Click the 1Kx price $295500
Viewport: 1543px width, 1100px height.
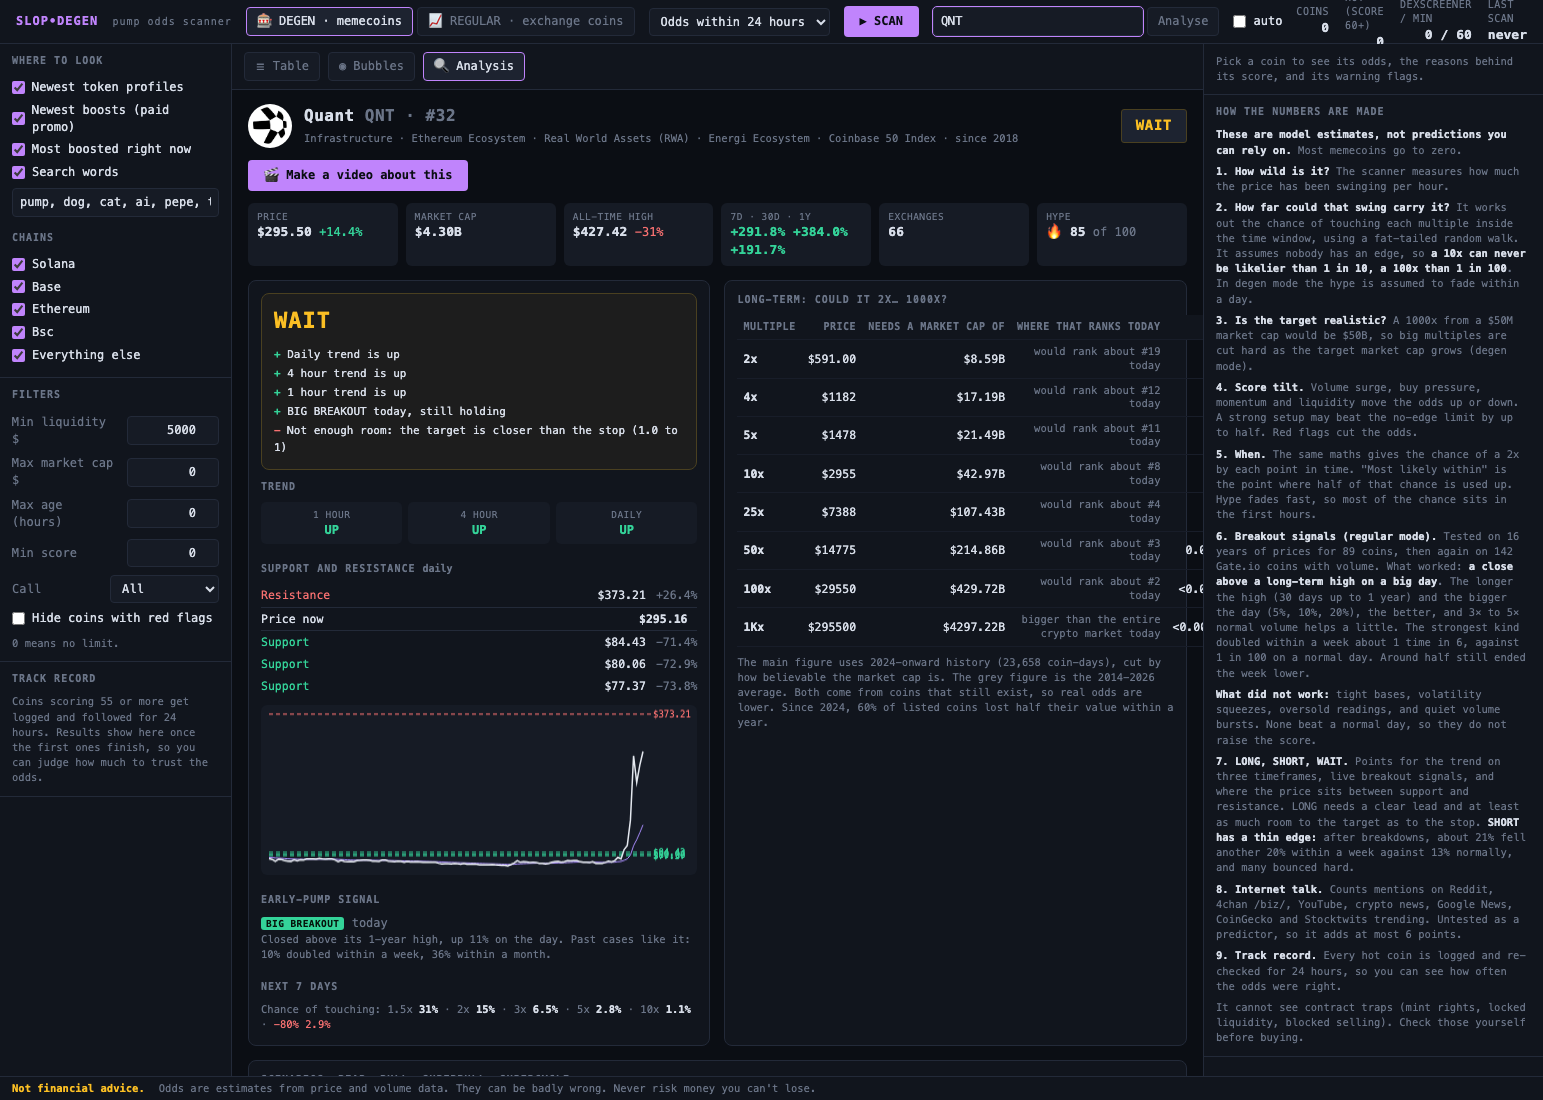tap(832, 627)
